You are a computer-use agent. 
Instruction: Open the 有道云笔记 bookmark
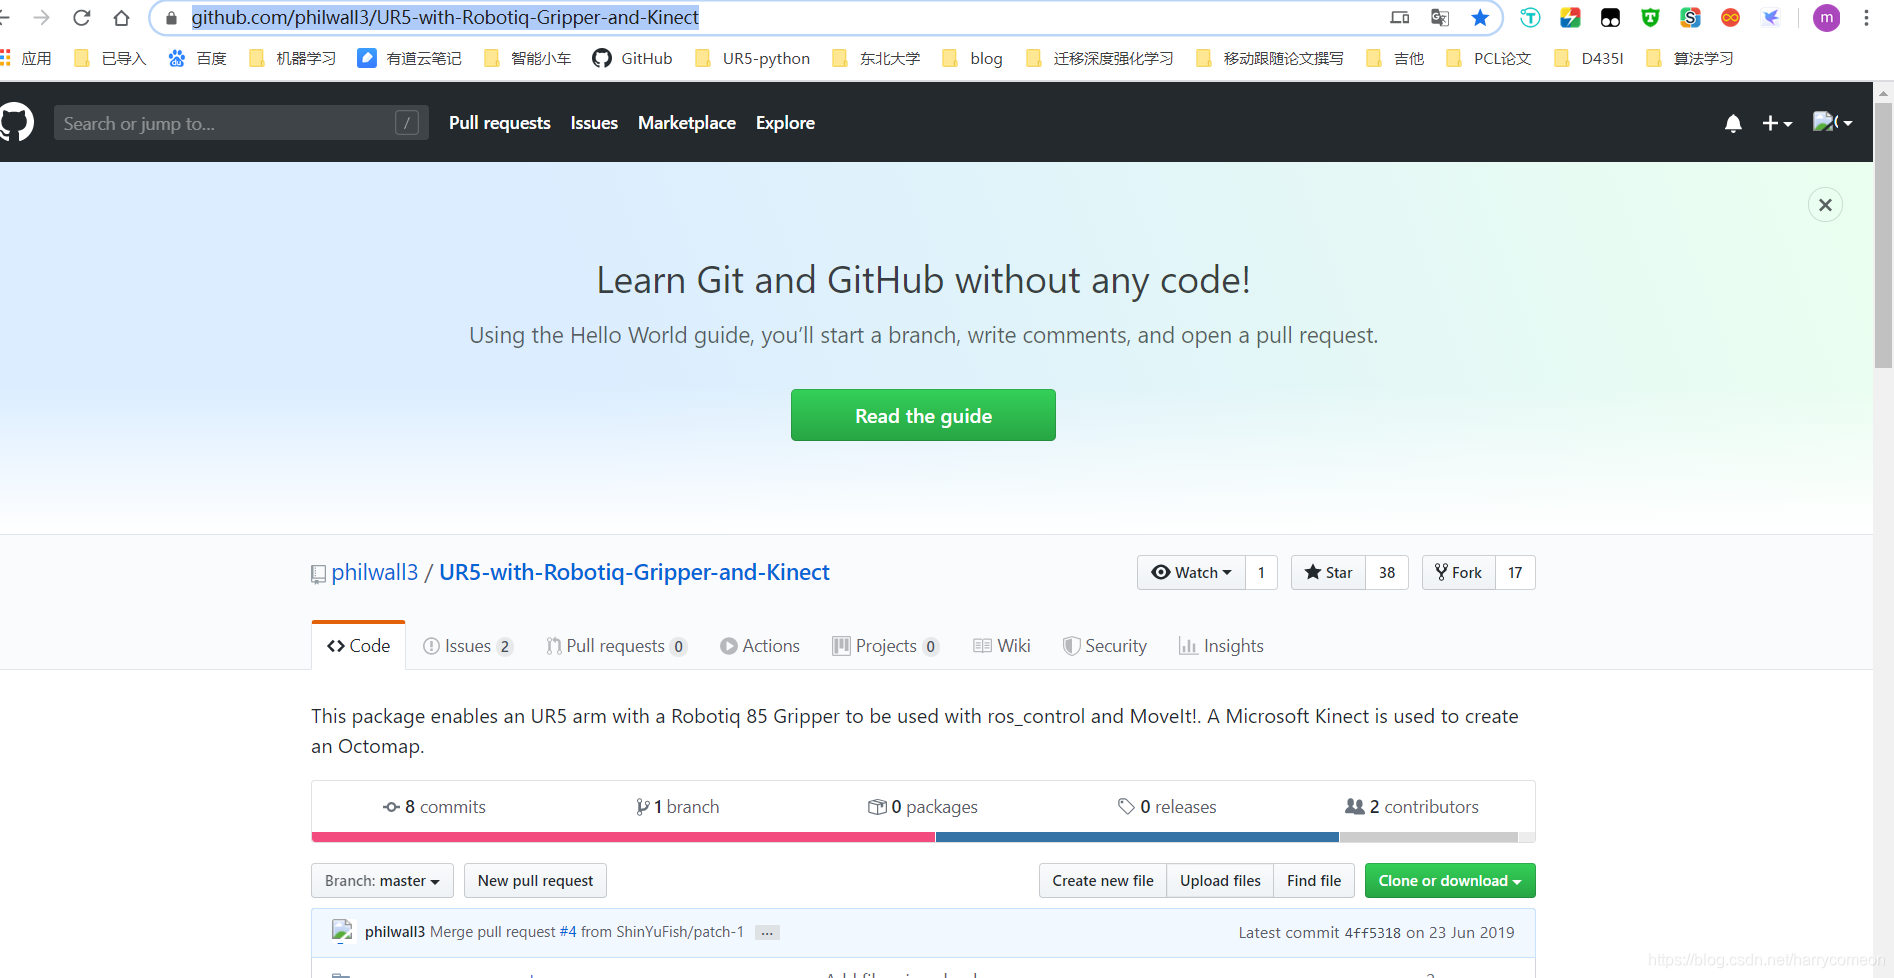click(x=410, y=58)
